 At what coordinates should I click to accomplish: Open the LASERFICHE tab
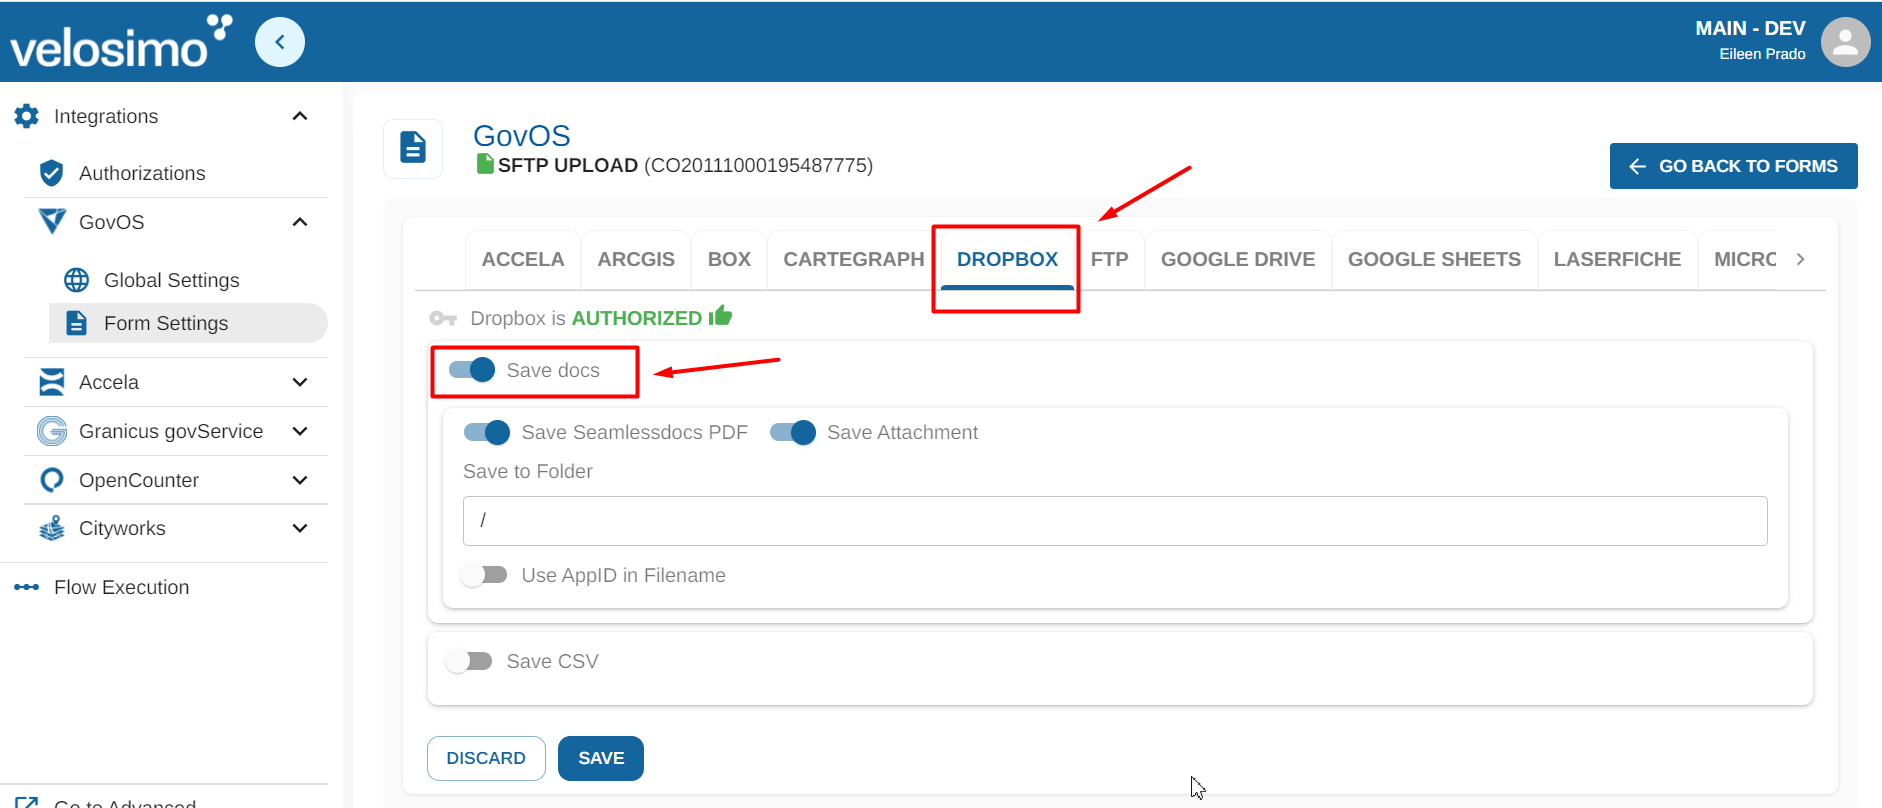coord(1617,259)
